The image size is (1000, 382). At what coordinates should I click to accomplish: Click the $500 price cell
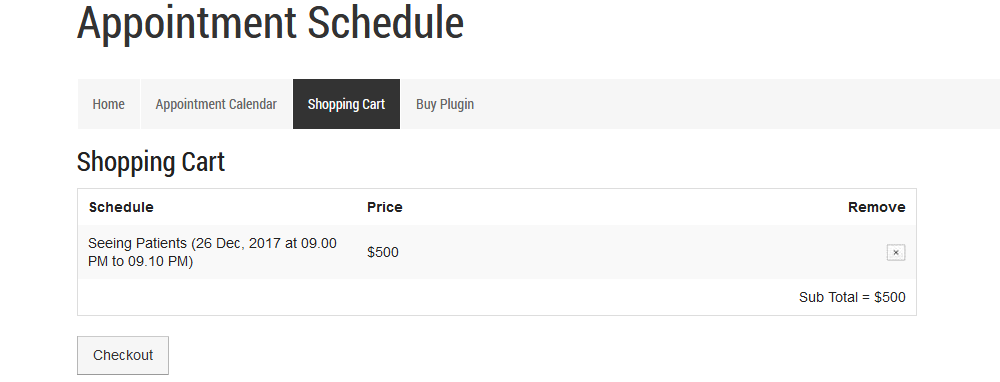(383, 253)
